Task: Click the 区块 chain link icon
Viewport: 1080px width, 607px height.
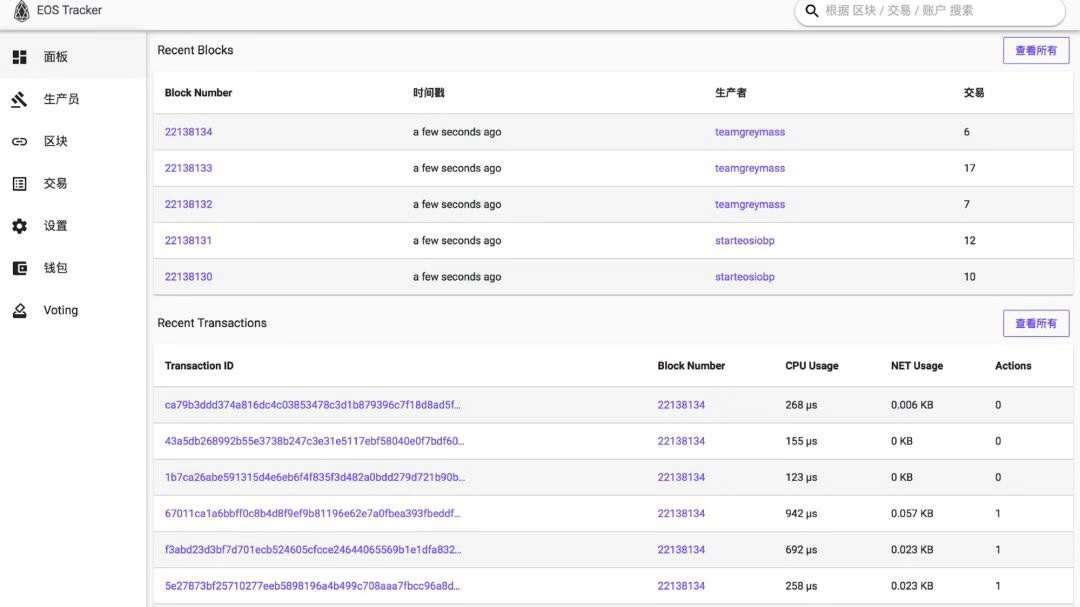Action: click(19, 141)
